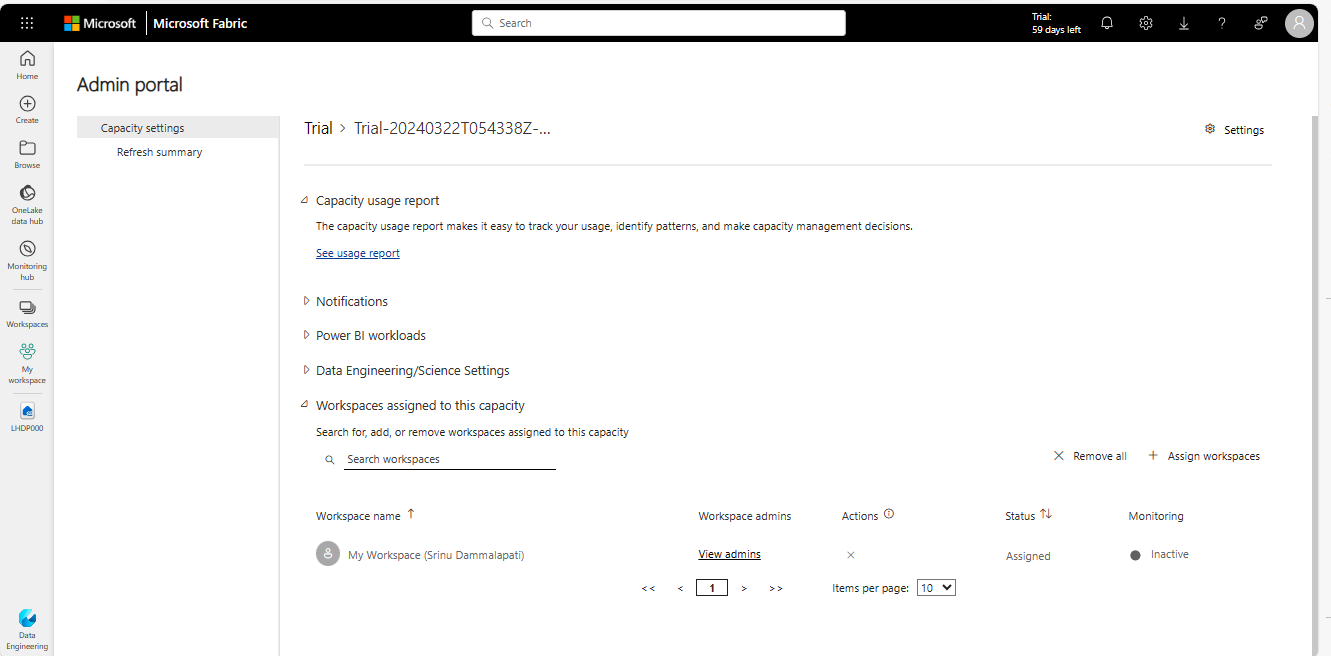Click the search magnifier beside Search workspaces
Viewport: 1331px width, 656px height.
pos(330,460)
